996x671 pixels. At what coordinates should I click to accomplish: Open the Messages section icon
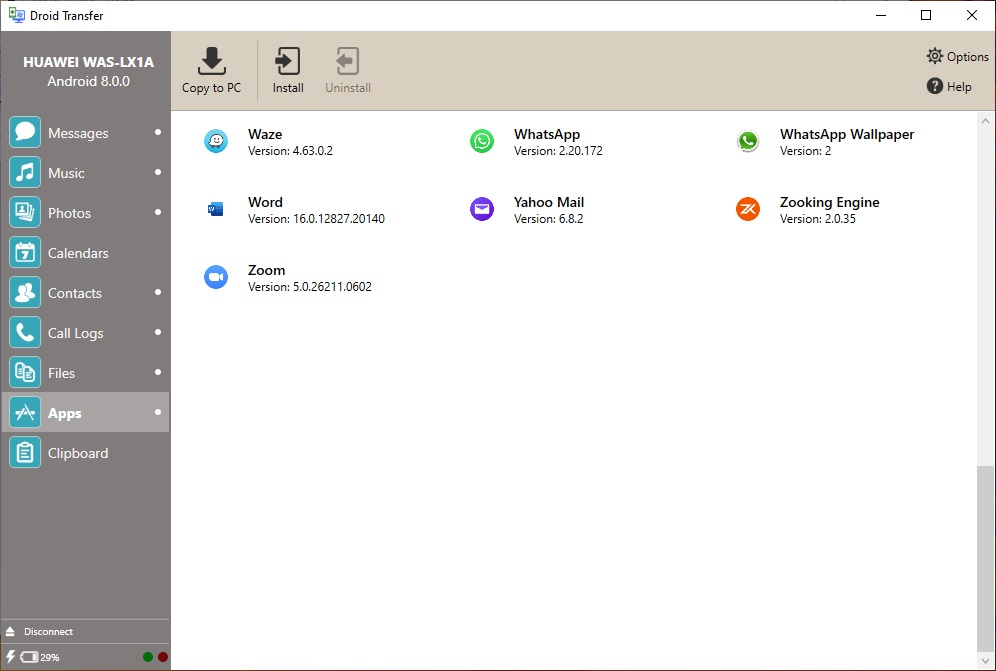coord(25,132)
